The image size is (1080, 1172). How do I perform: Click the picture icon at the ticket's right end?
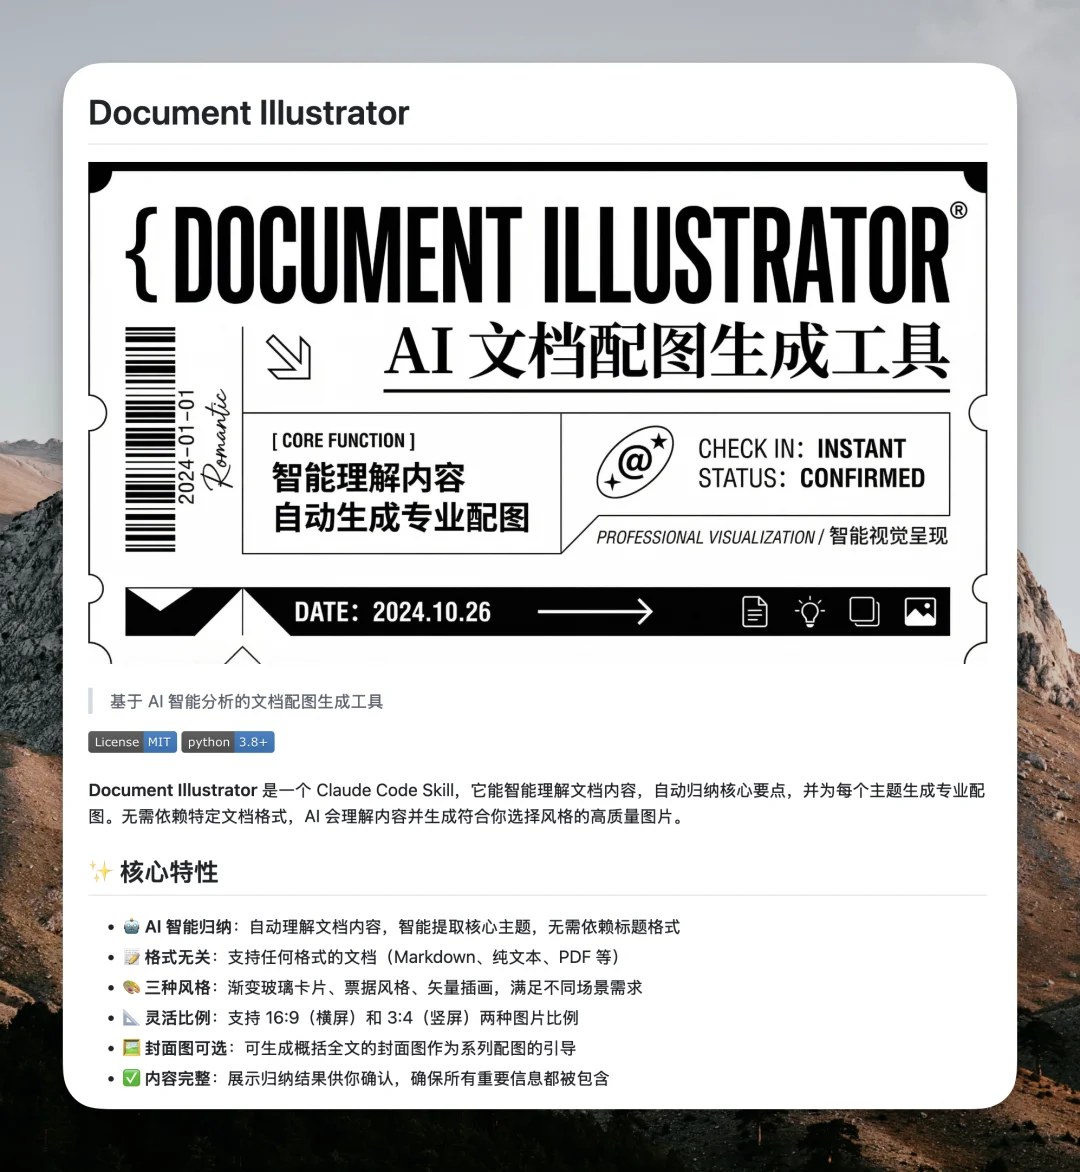[920, 611]
